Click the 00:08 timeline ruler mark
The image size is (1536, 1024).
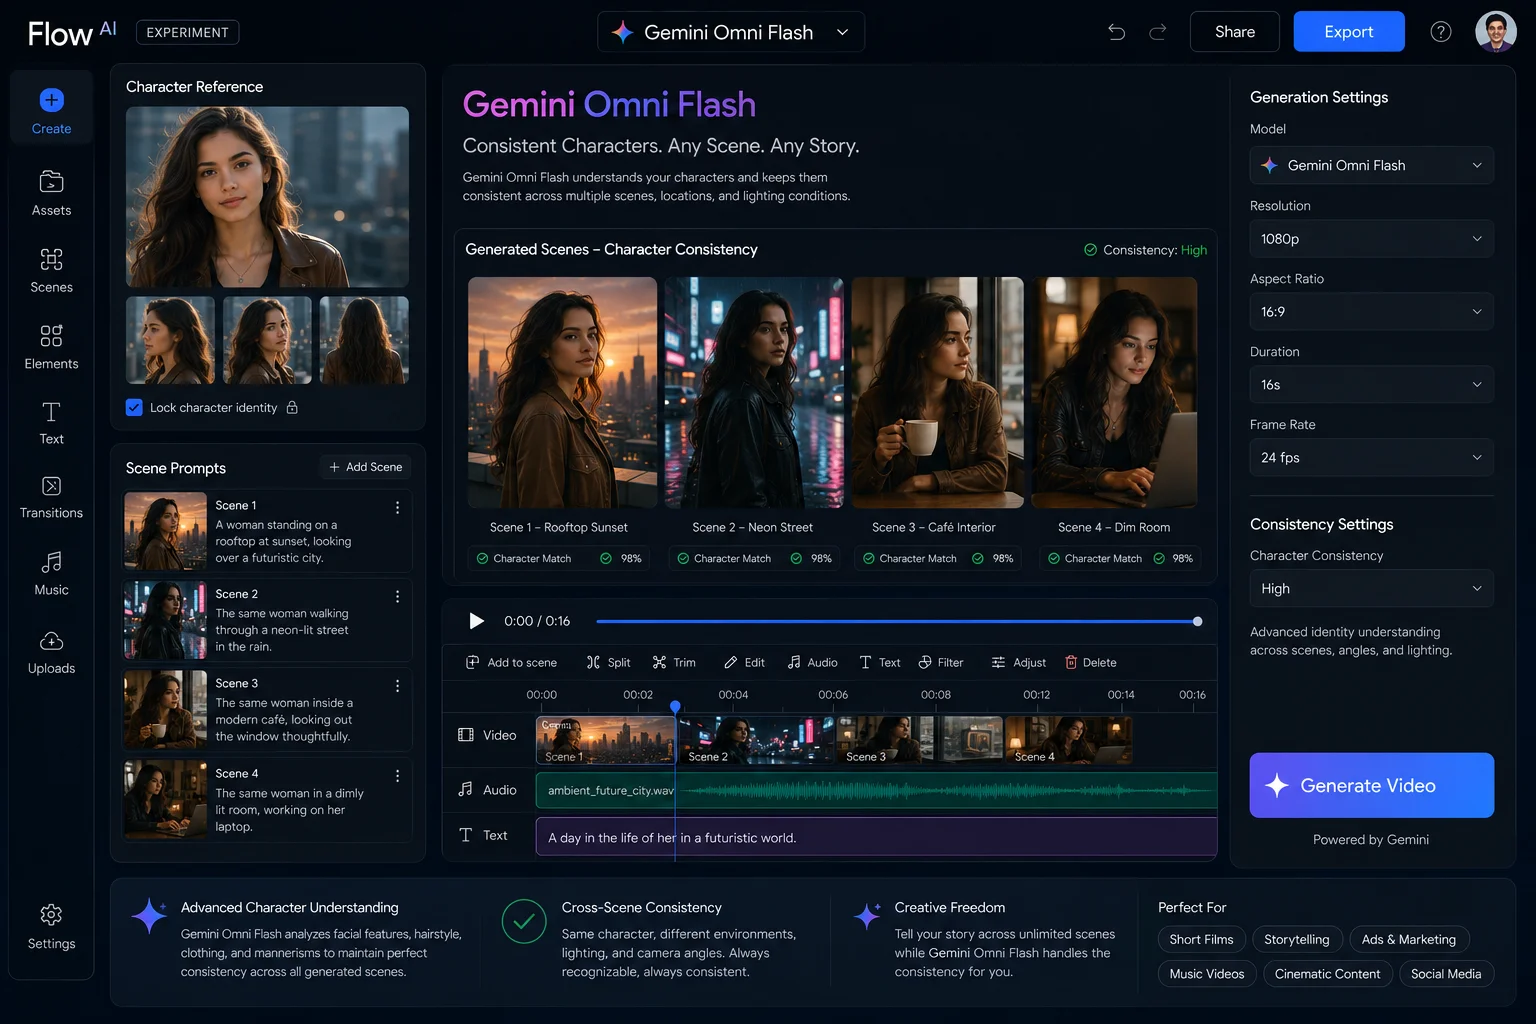(x=935, y=694)
